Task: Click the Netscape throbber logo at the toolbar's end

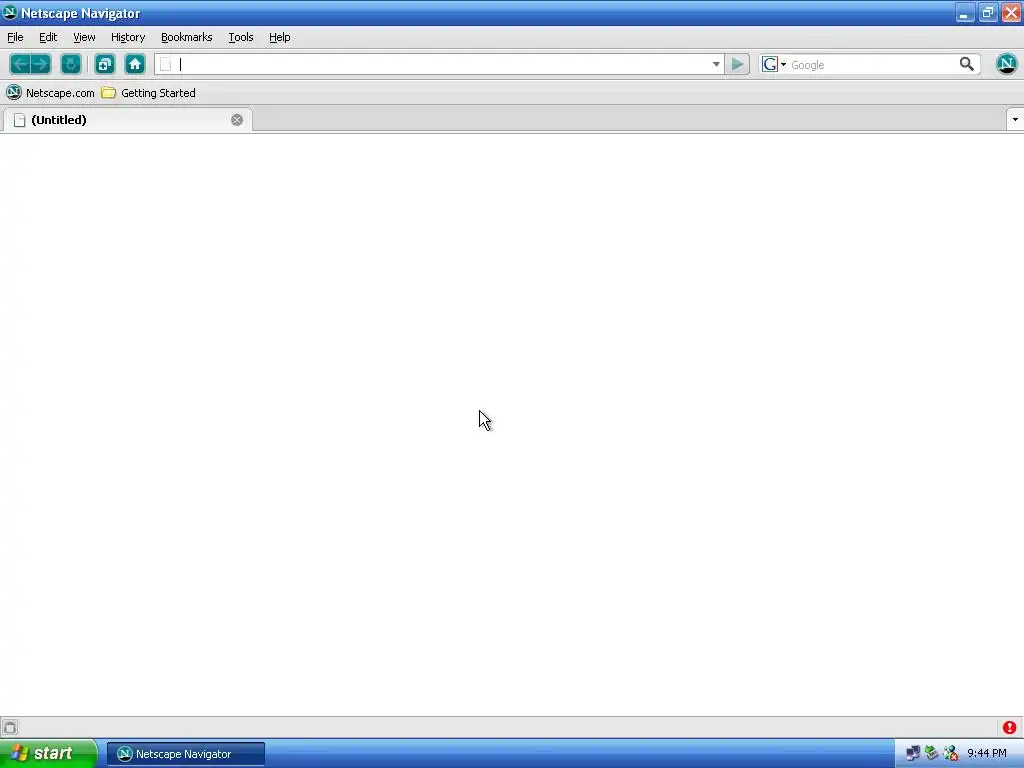Action: pos(1006,64)
